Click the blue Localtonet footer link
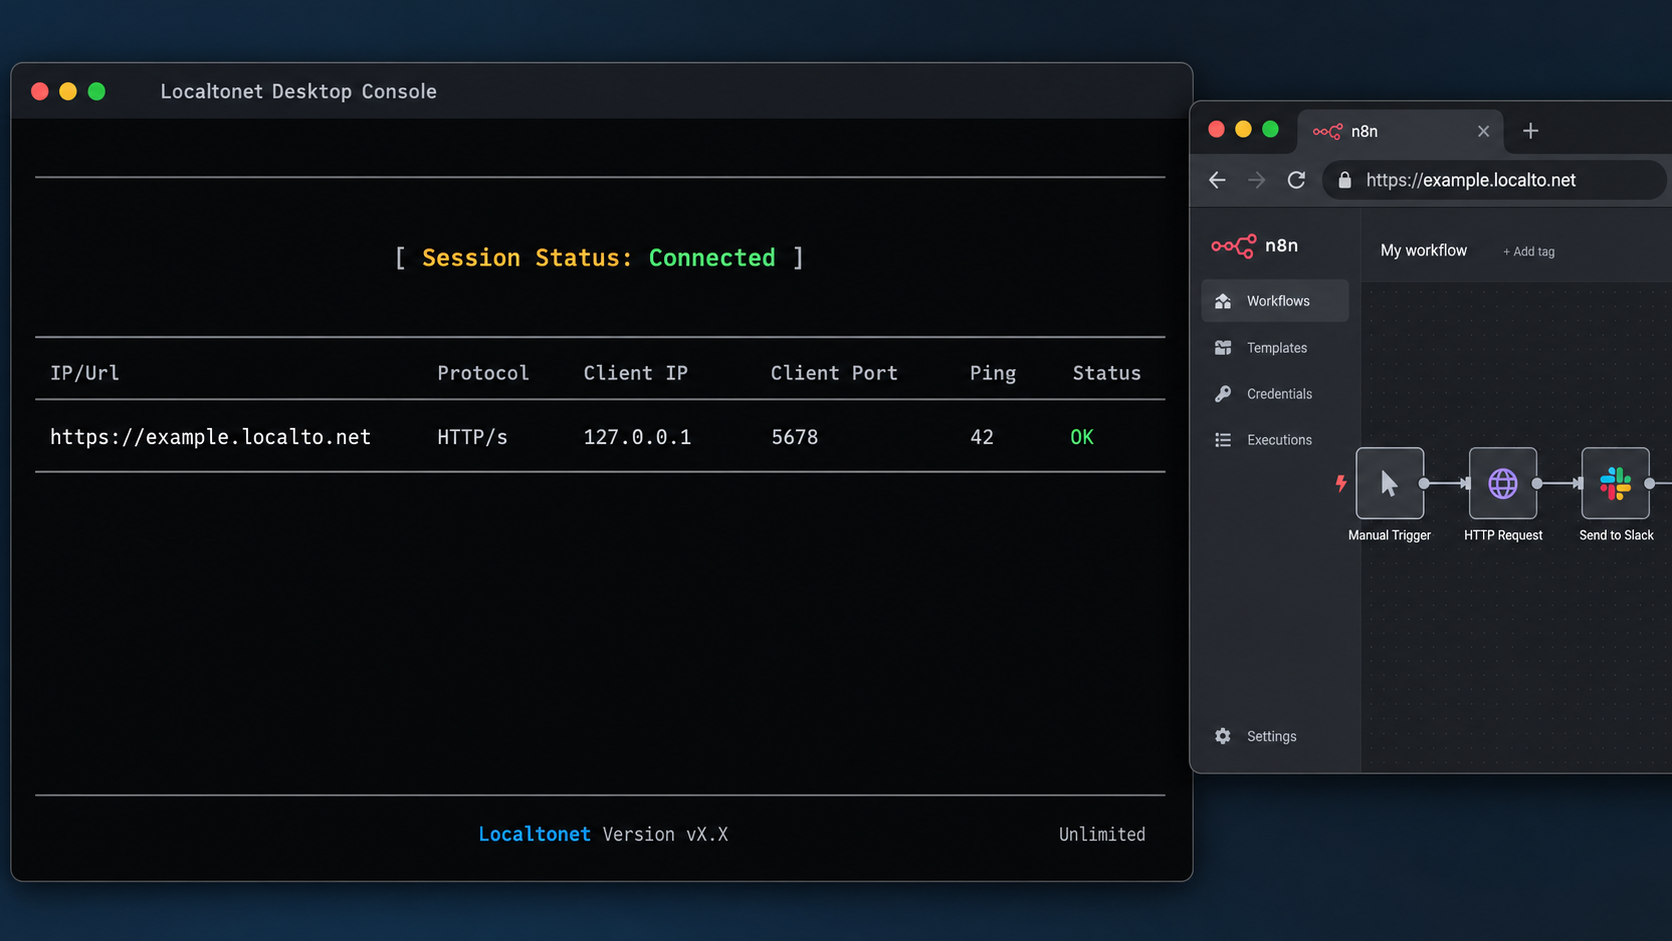The width and height of the screenshot is (1672, 941). [x=534, y=834]
